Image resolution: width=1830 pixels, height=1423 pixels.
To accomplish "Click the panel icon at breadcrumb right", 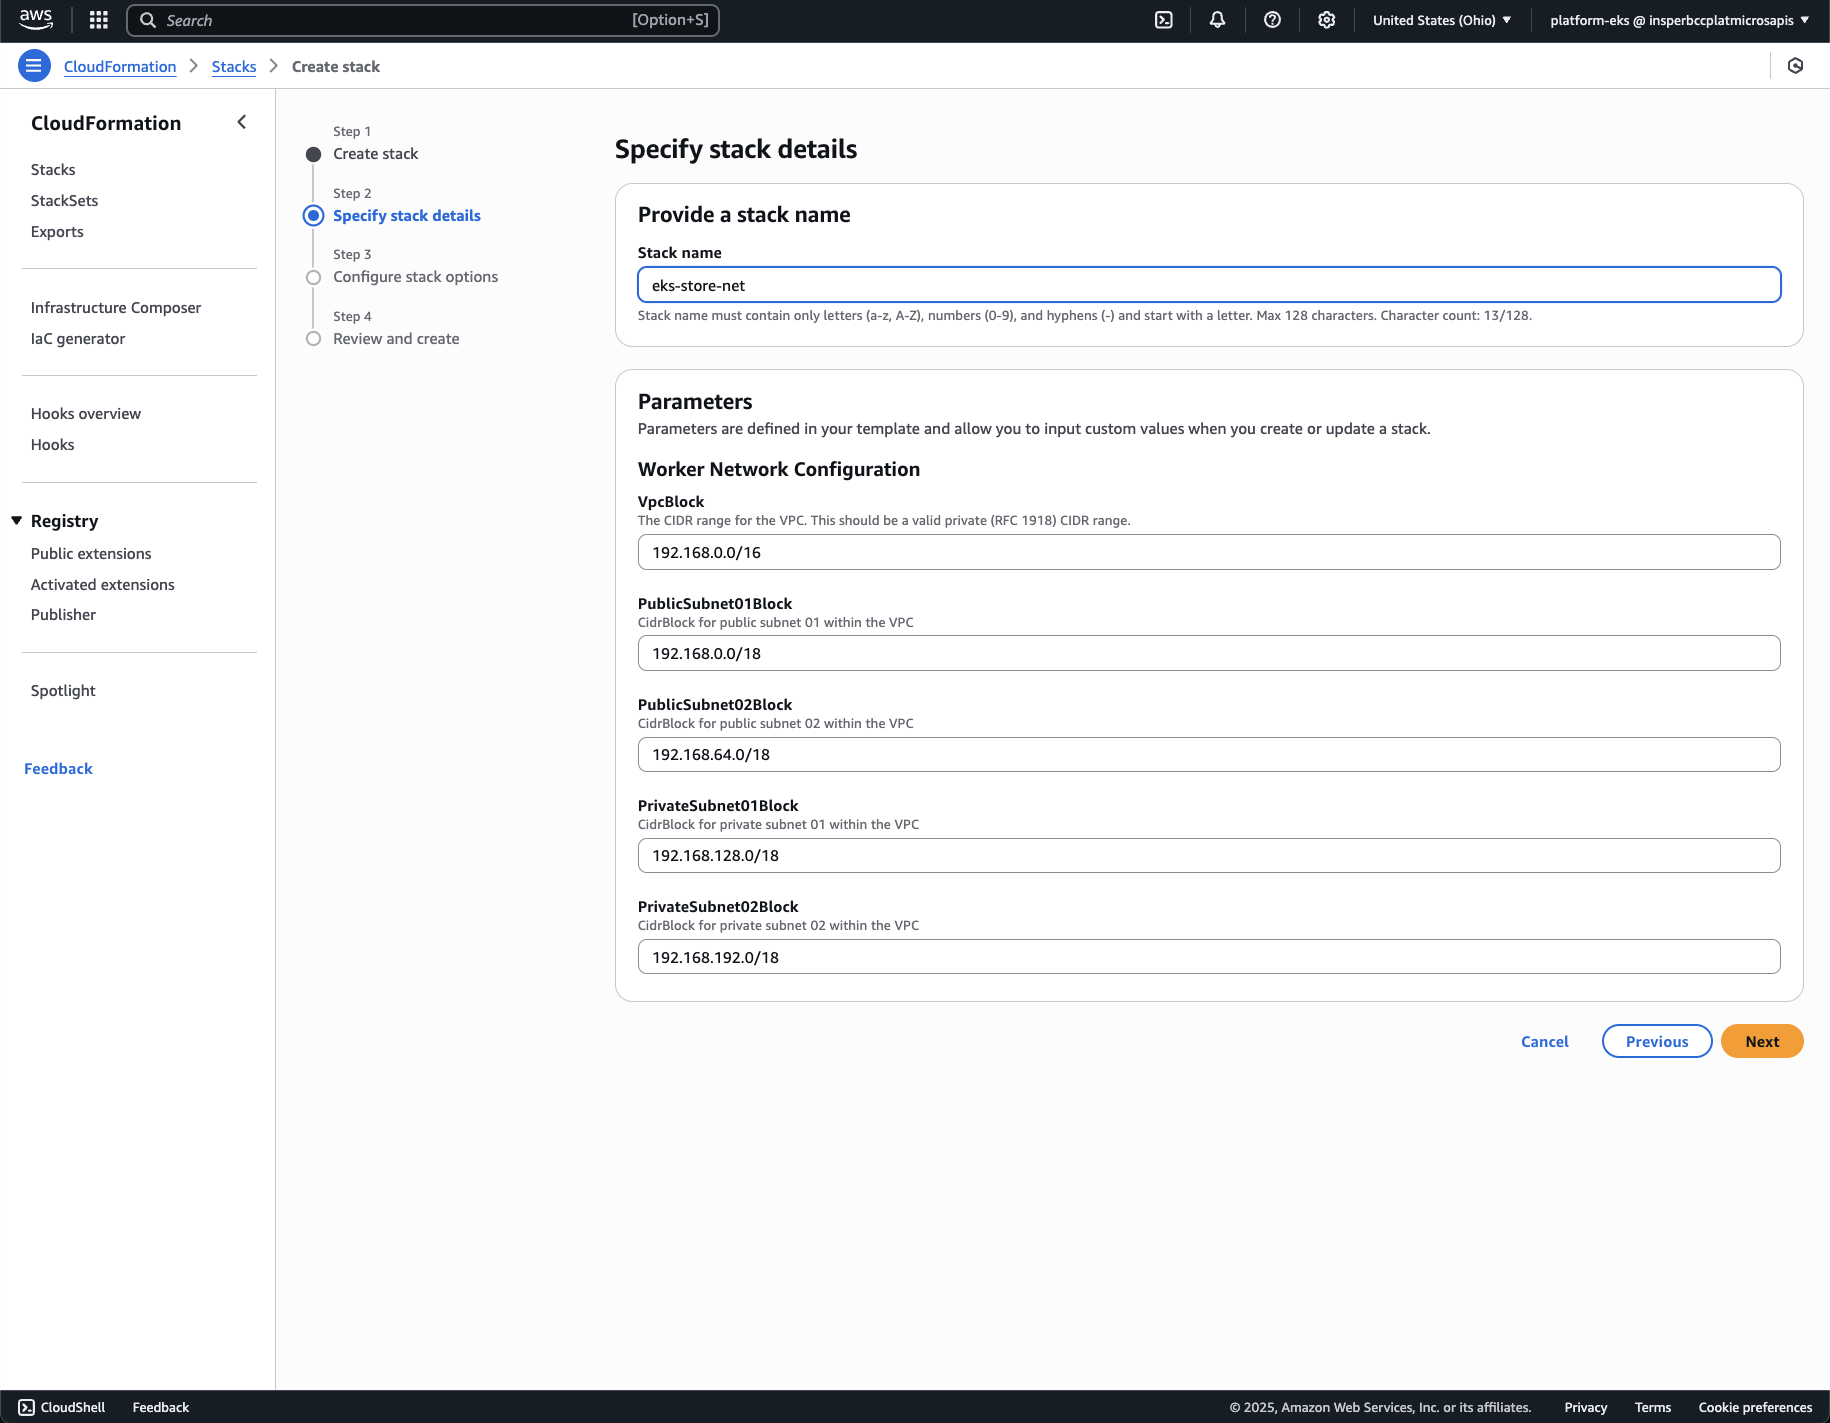I will tap(1795, 66).
